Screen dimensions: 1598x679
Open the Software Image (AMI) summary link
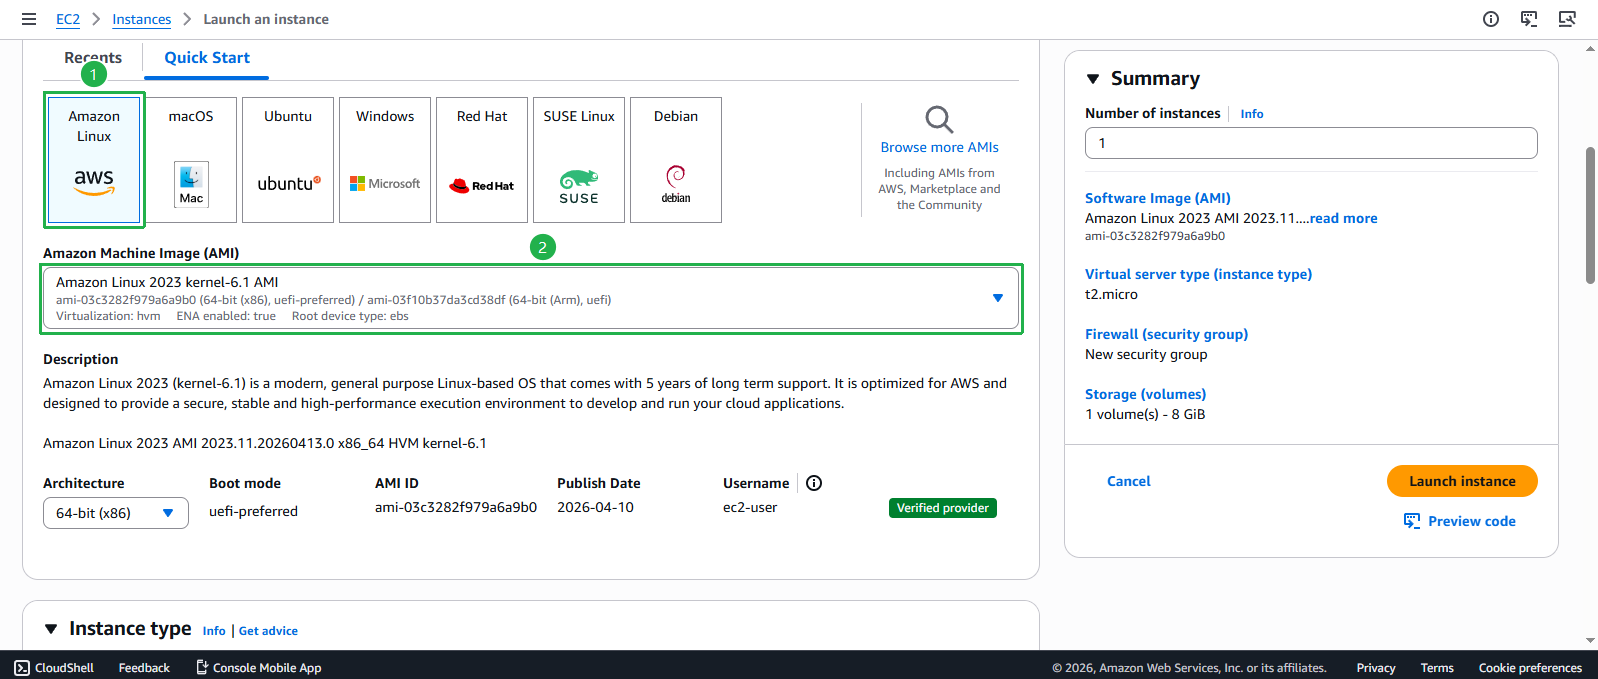1158,198
